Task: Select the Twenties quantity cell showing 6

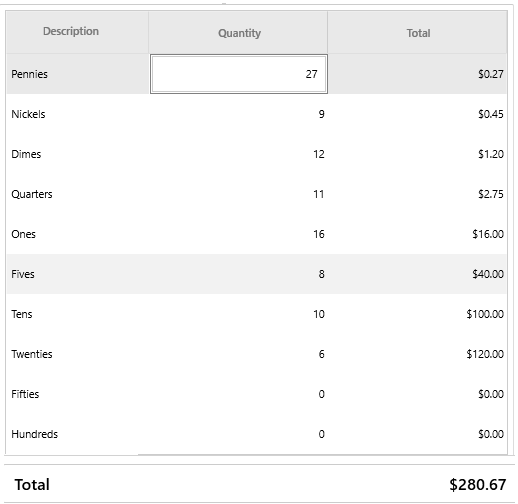Action: [238, 354]
